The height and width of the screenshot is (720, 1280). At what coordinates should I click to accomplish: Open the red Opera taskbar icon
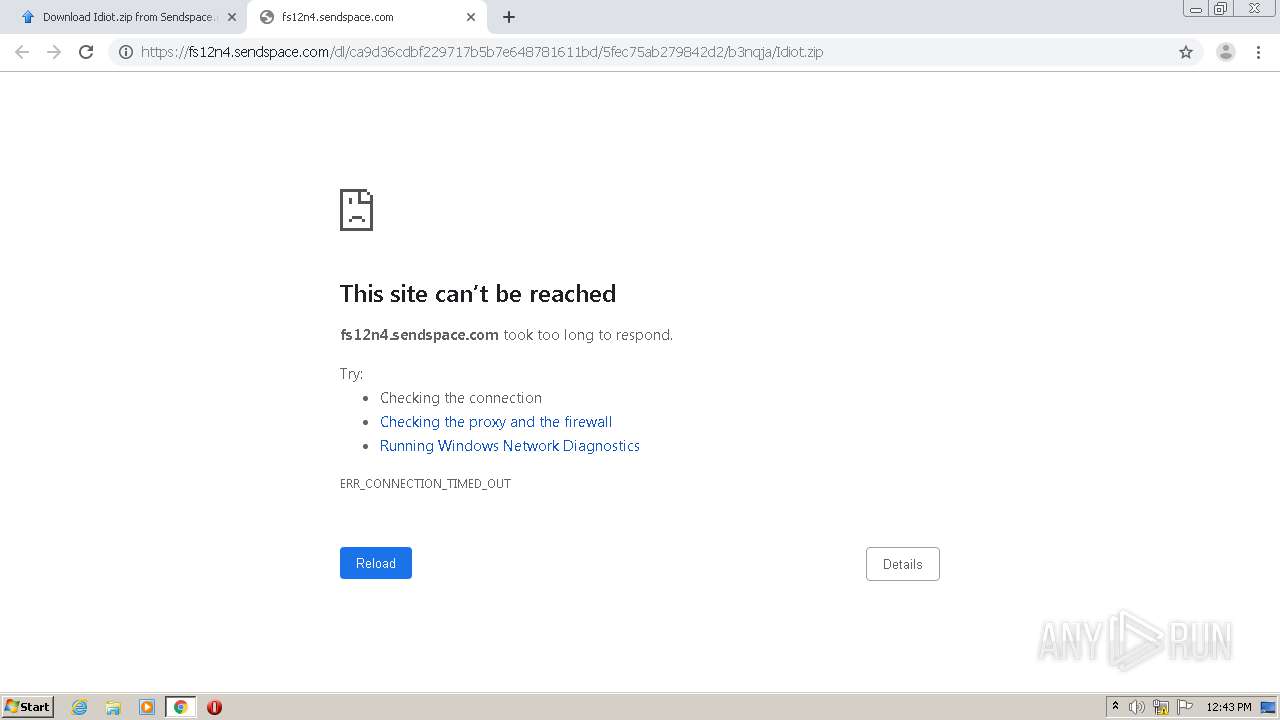tap(214, 707)
